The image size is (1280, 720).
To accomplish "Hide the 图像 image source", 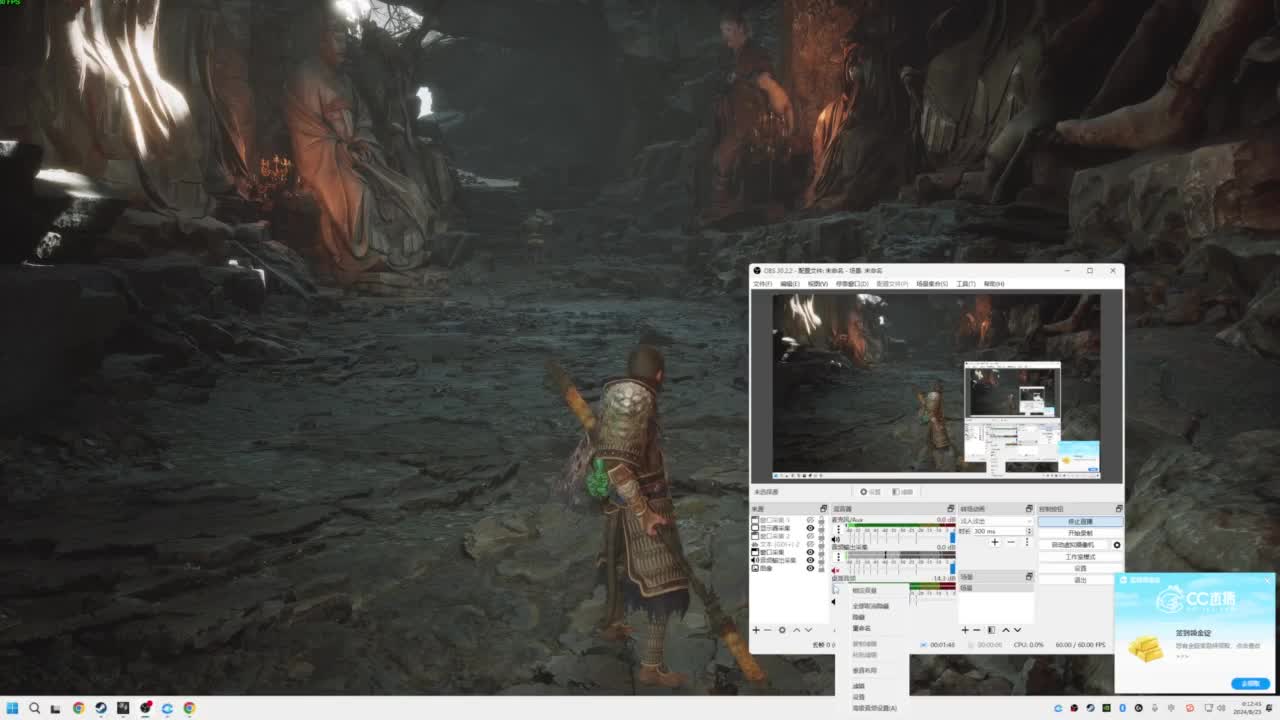I will coord(810,568).
